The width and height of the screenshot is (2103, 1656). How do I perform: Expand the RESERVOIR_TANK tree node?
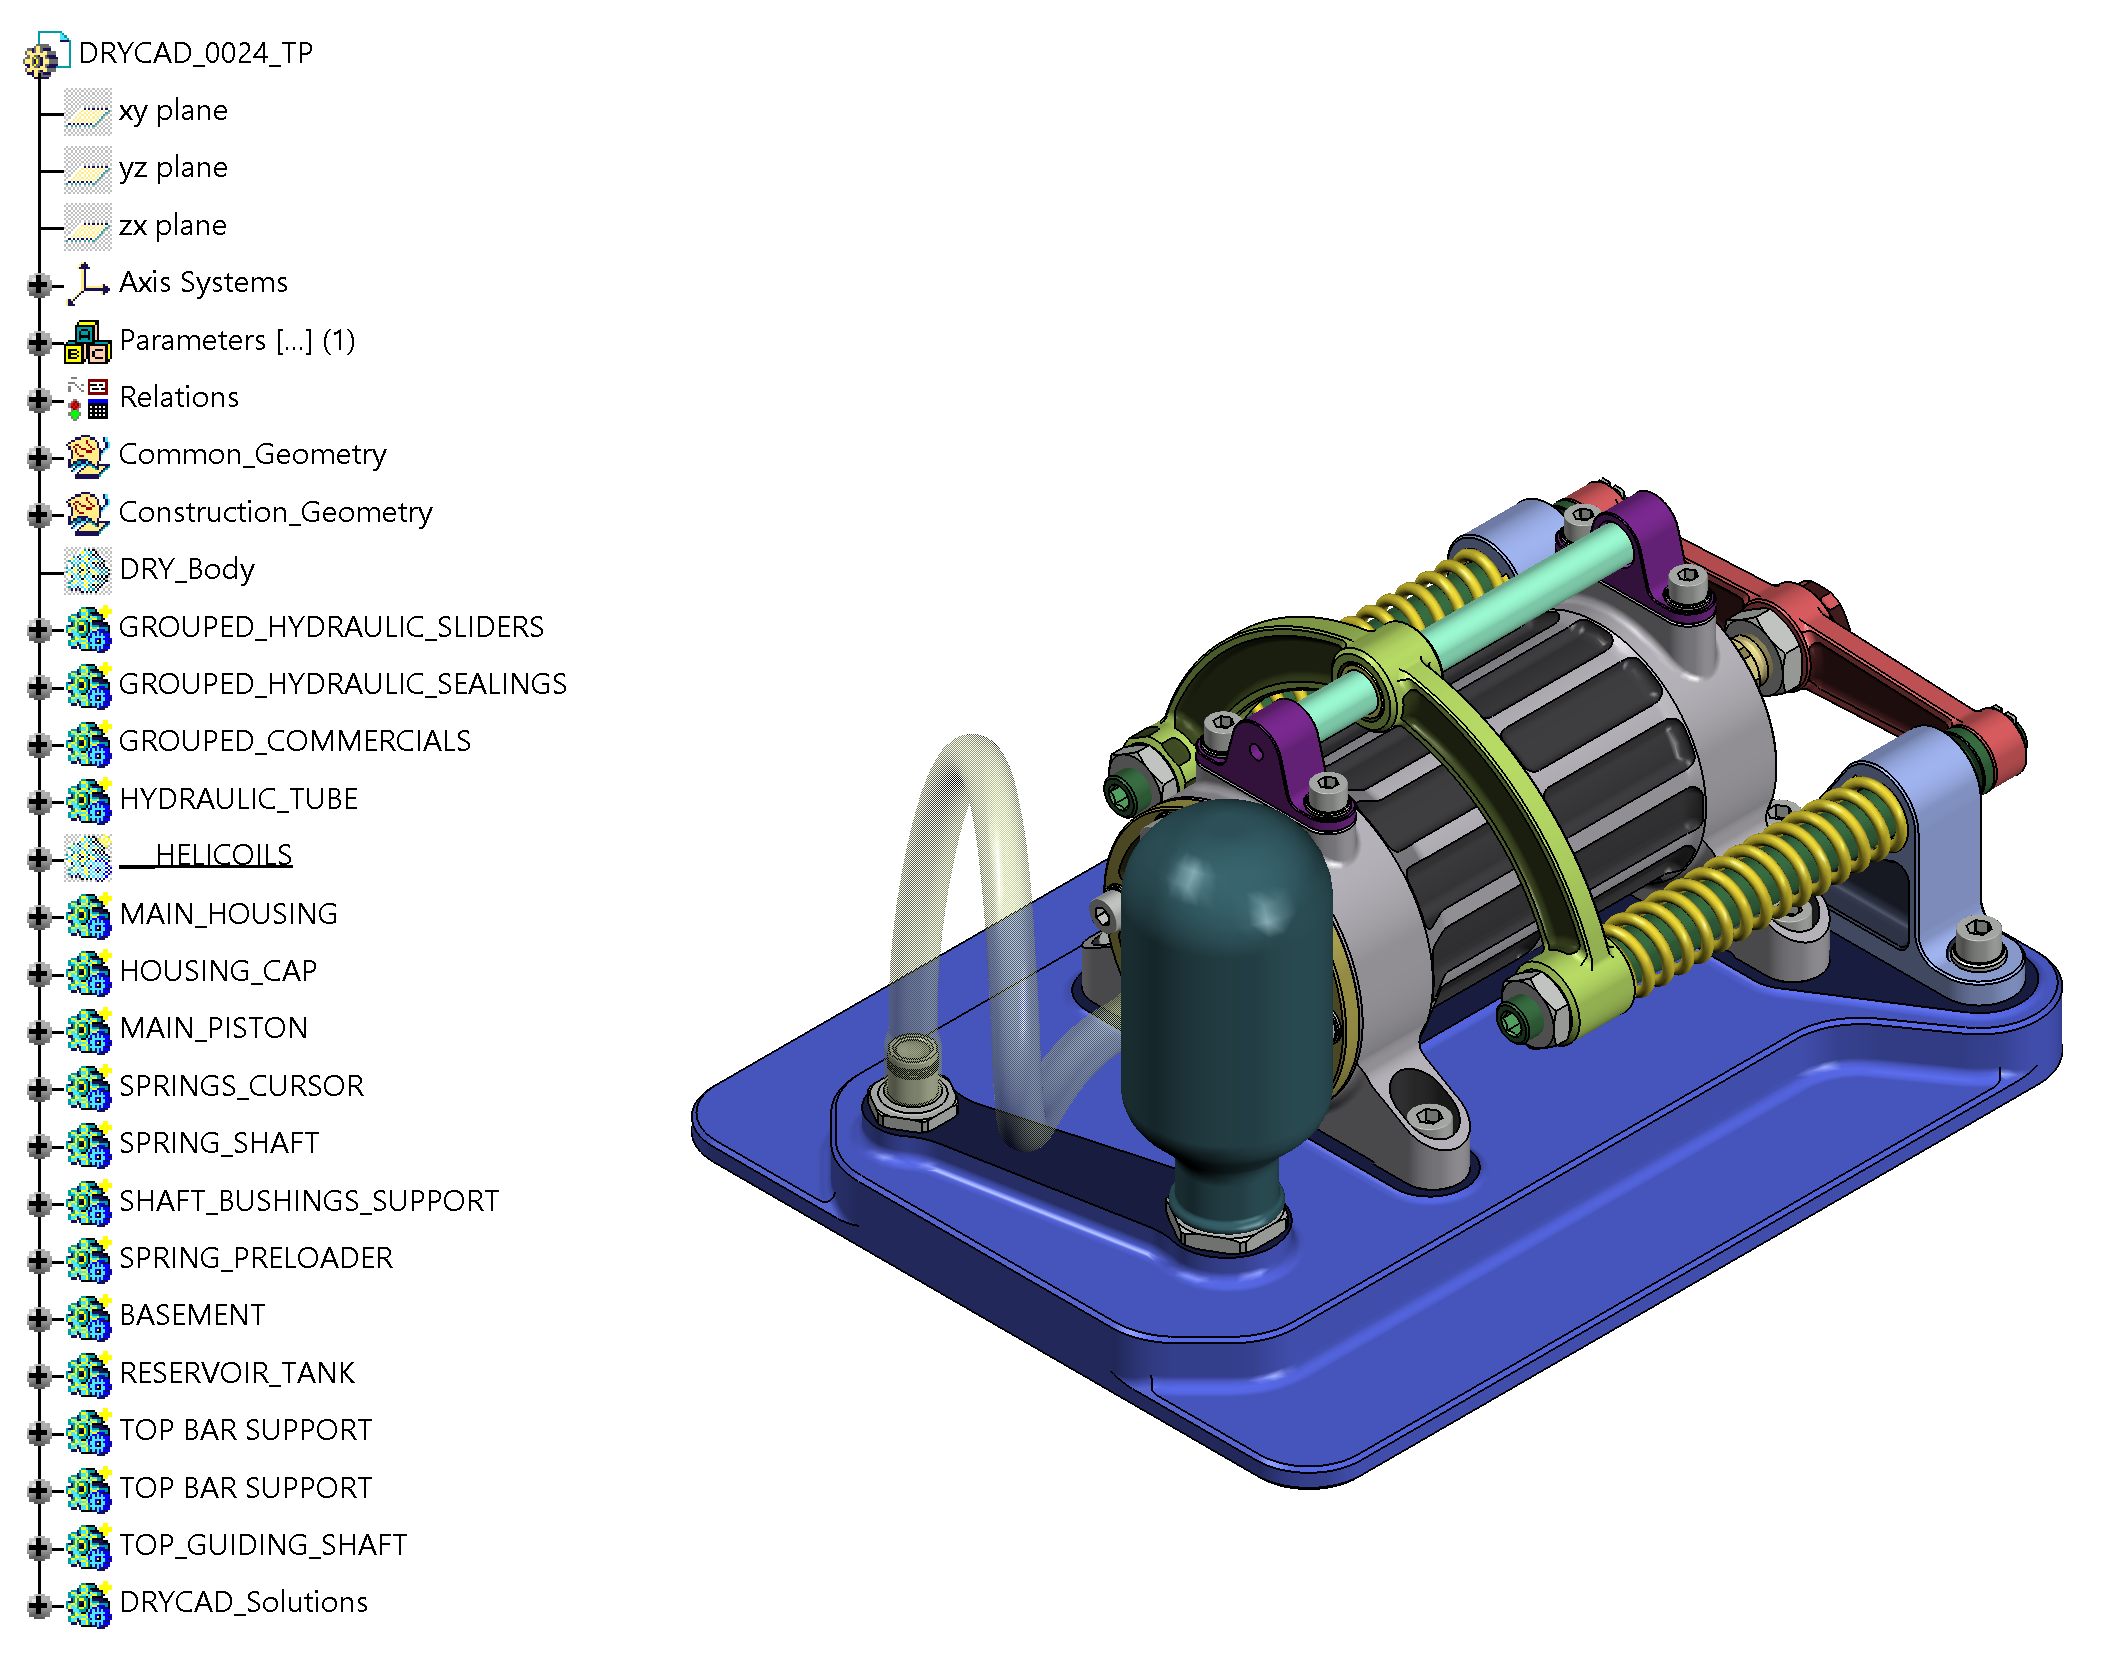pos(38,1376)
